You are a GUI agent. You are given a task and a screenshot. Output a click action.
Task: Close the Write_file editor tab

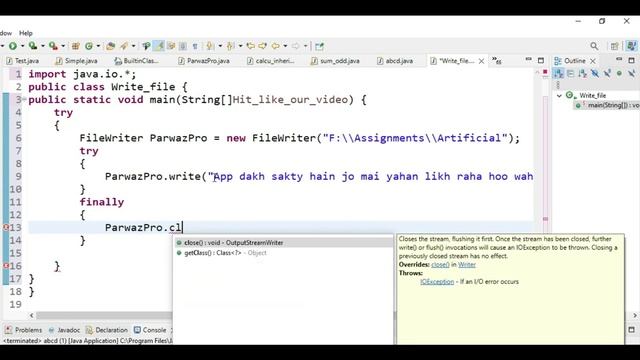[x=482, y=61]
